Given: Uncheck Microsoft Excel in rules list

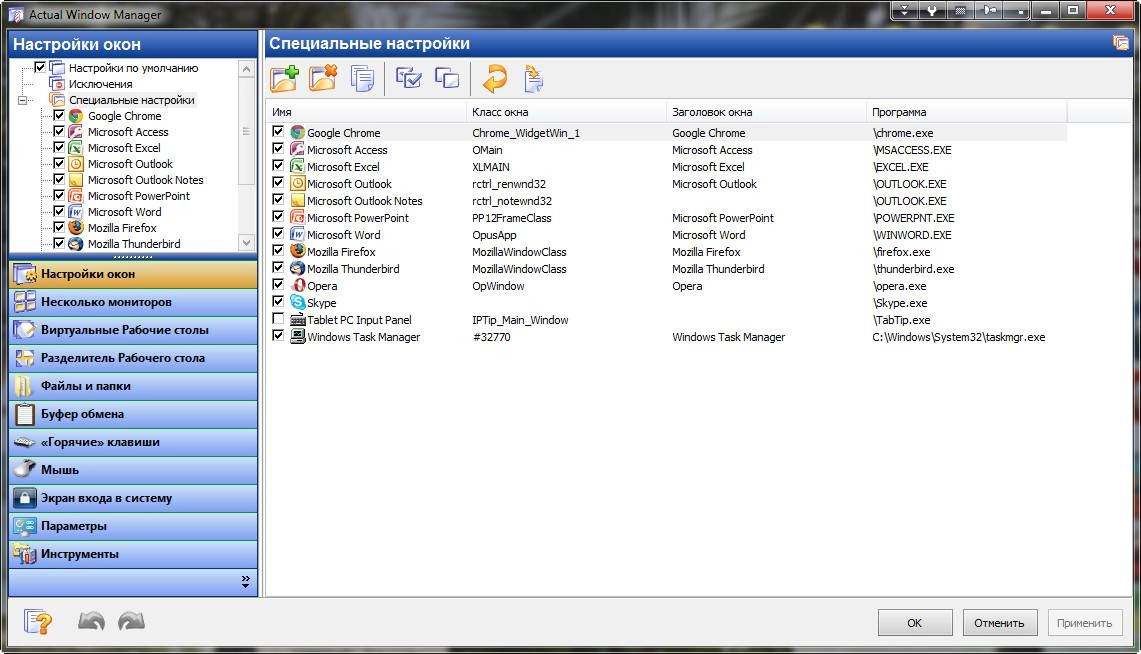Looking at the screenshot, I should [x=278, y=166].
